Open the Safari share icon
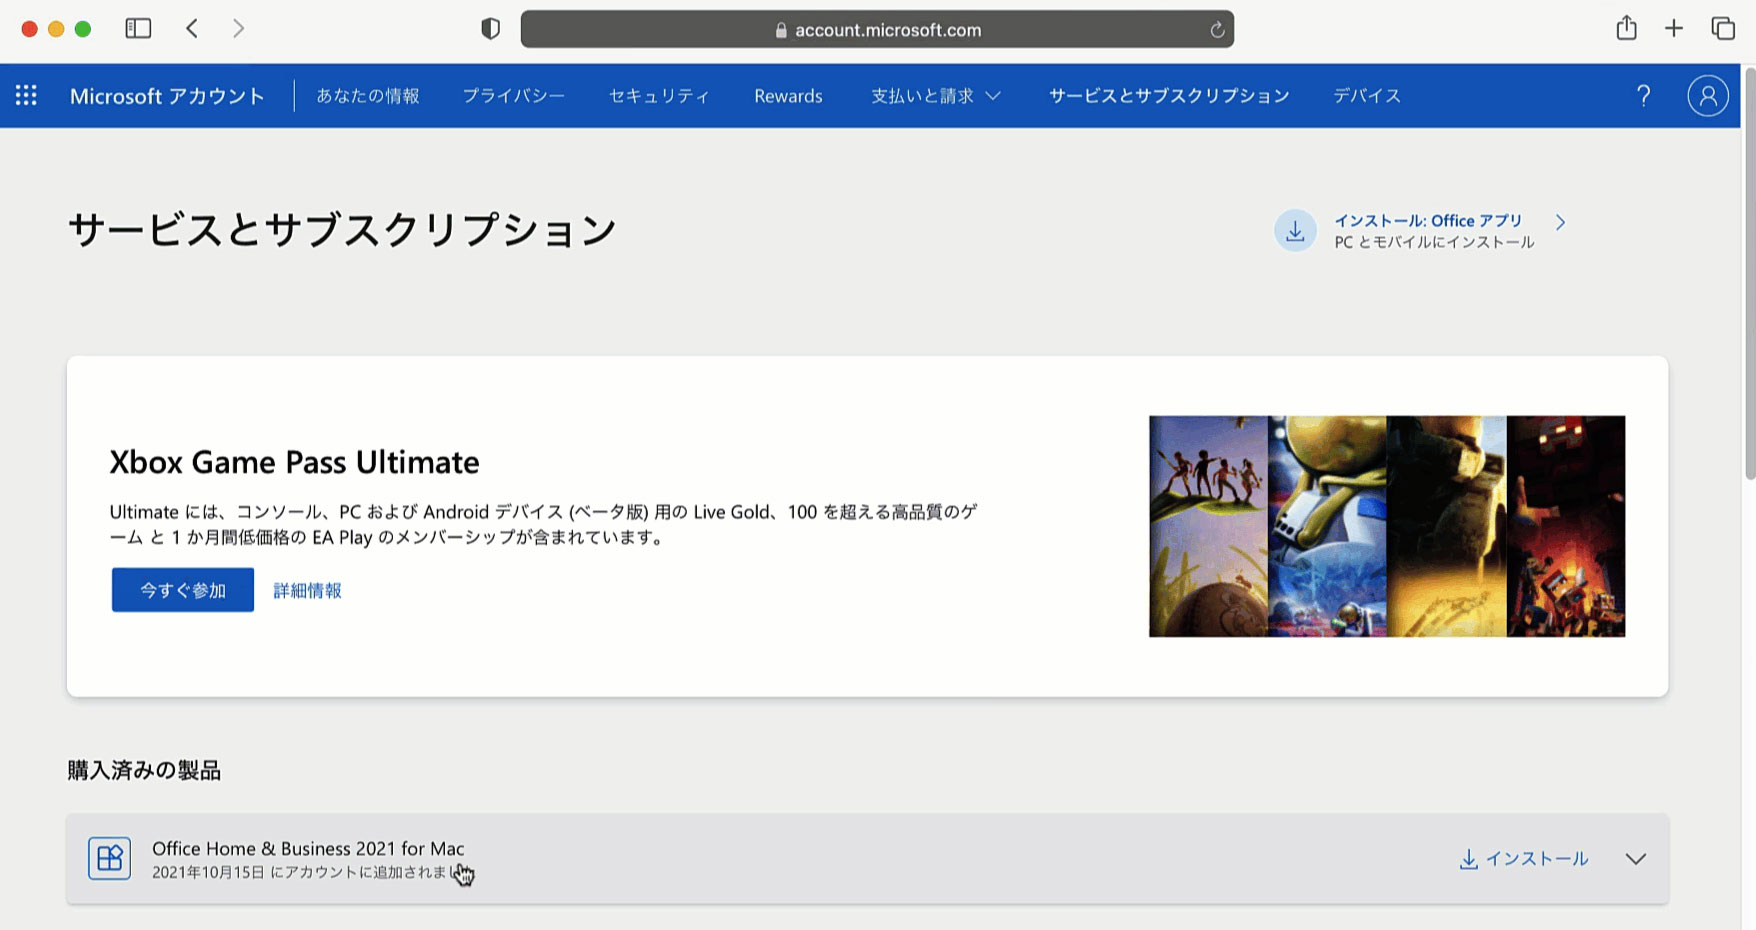 pyautogui.click(x=1627, y=28)
